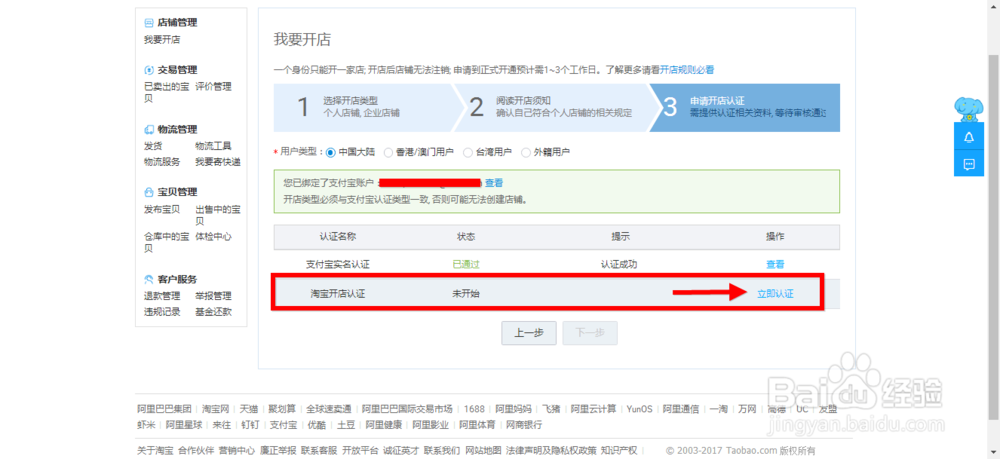
Task: Open 出售中的宝贝 in the sidebar
Action: pos(218,215)
